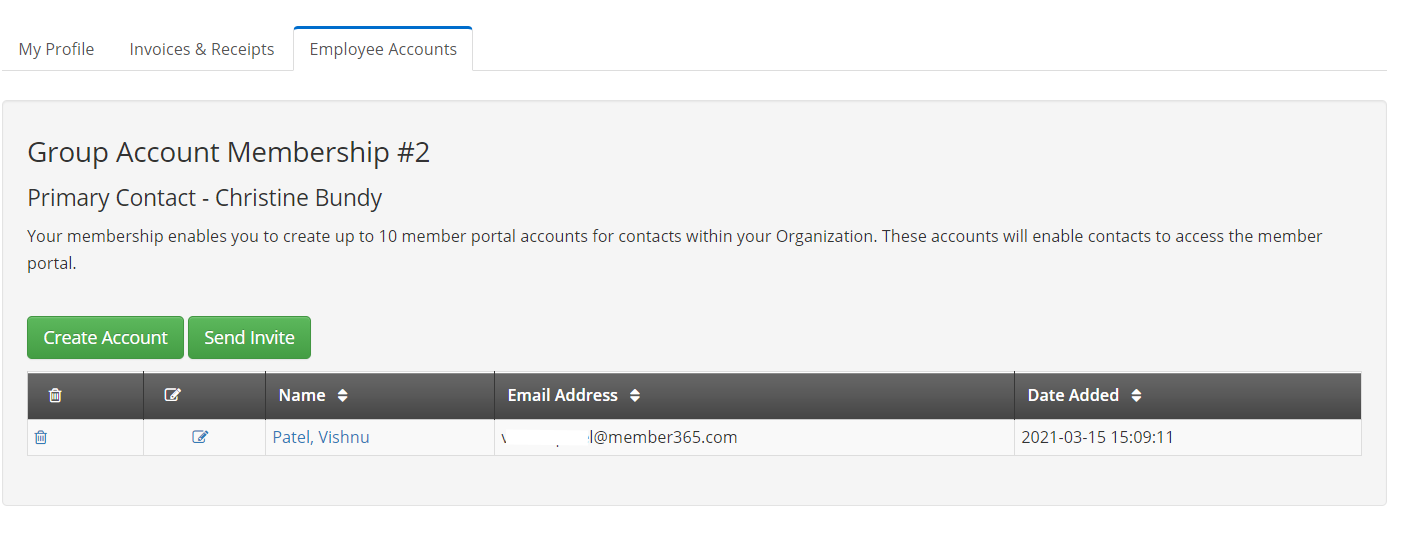
Task: Sort table by the Name header label
Action: (302, 395)
